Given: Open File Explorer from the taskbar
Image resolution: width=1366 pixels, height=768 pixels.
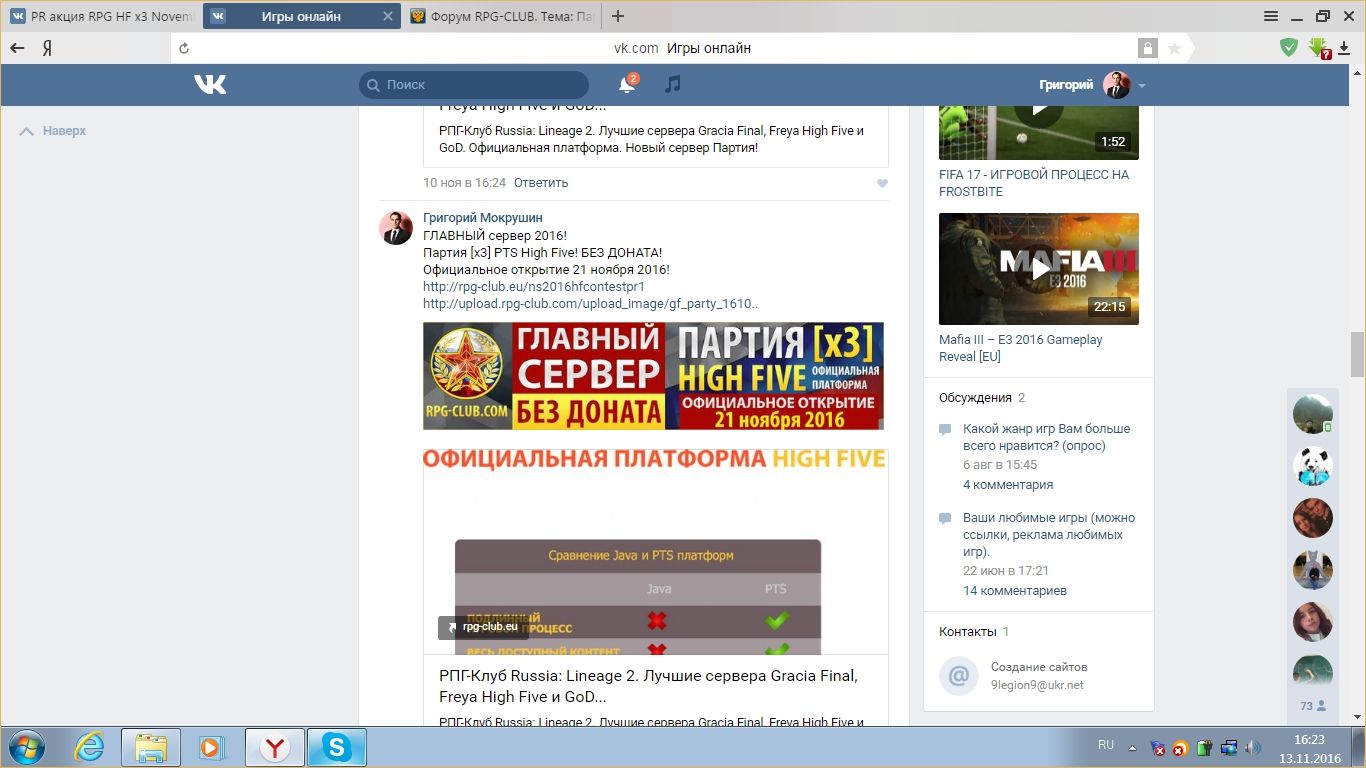Looking at the screenshot, I should (151, 747).
